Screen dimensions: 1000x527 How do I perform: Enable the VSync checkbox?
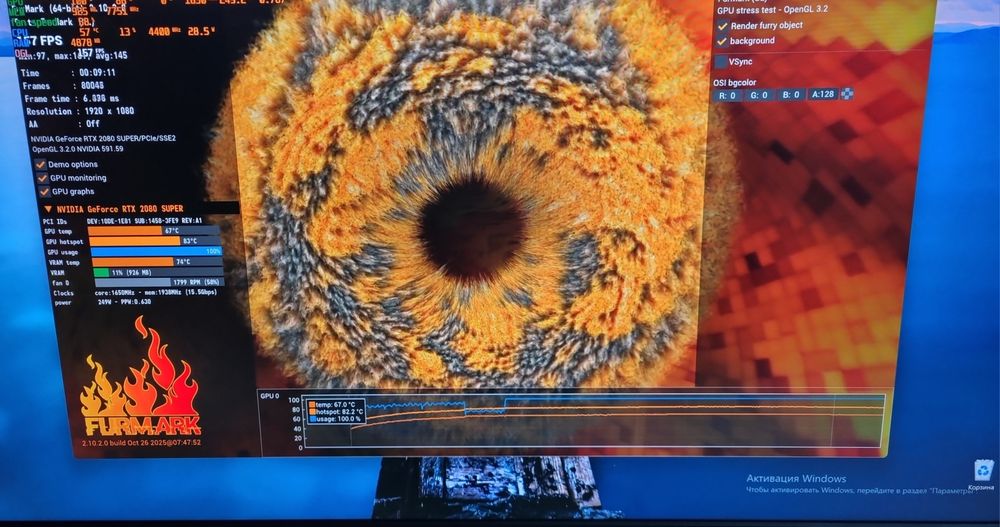click(x=721, y=62)
